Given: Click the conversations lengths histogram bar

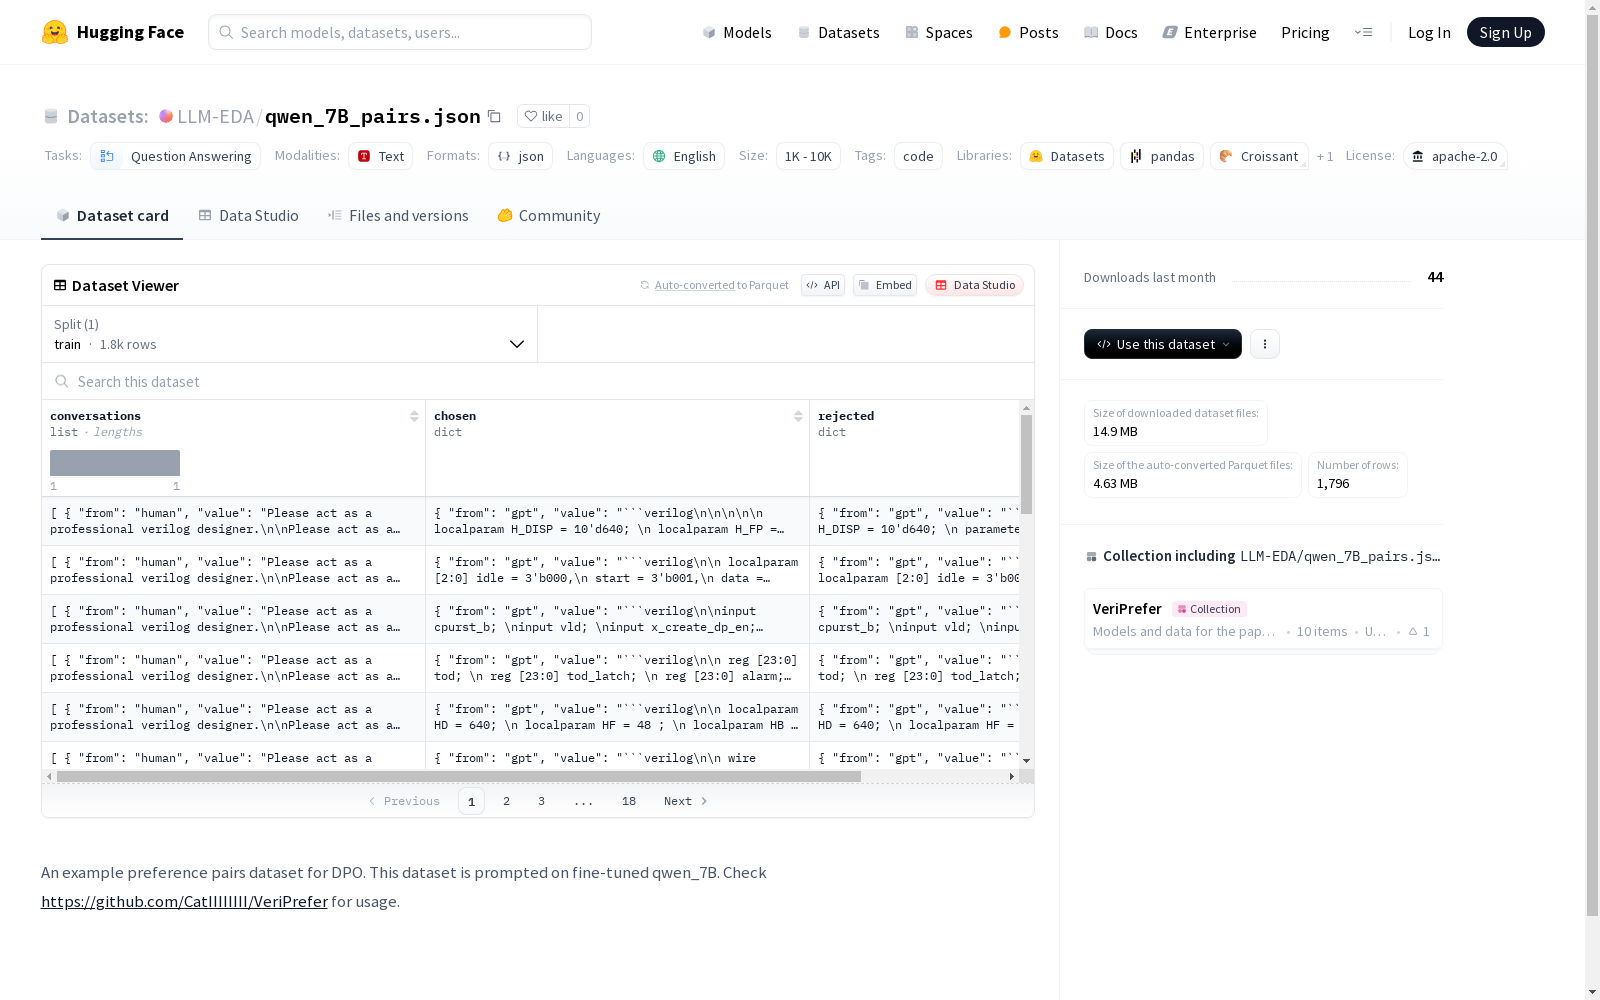Looking at the screenshot, I should pyautogui.click(x=115, y=462).
